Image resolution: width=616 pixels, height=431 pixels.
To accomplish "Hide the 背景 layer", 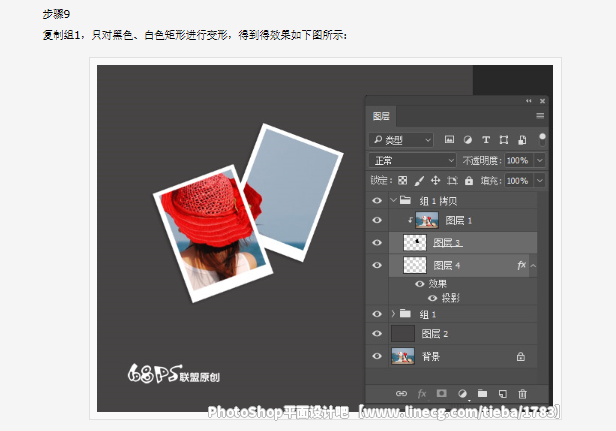I will pyautogui.click(x=377, y=356).
